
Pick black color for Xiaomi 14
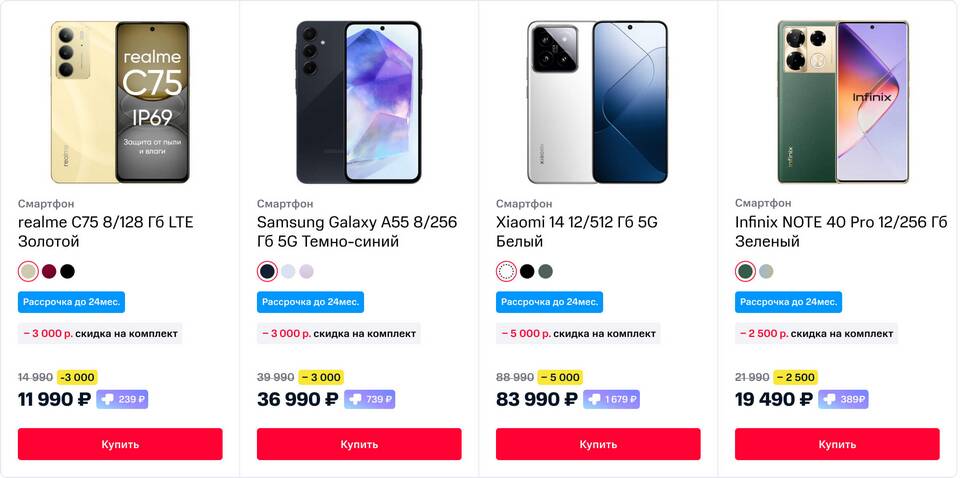tap(527, 271)
